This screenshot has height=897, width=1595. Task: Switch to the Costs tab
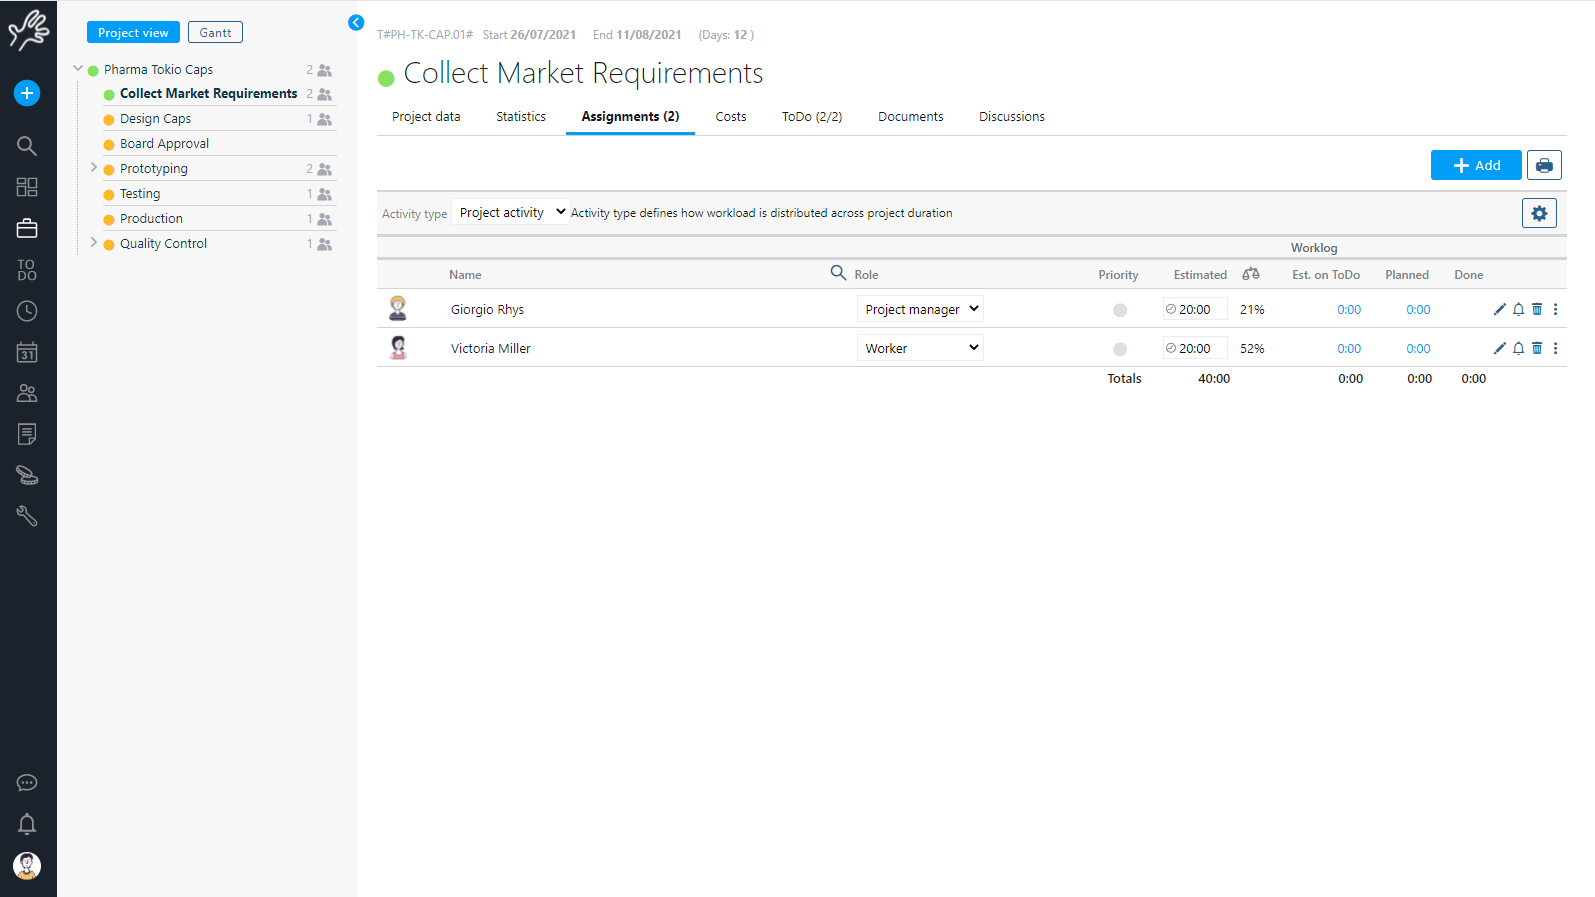[x=730, y=117]
